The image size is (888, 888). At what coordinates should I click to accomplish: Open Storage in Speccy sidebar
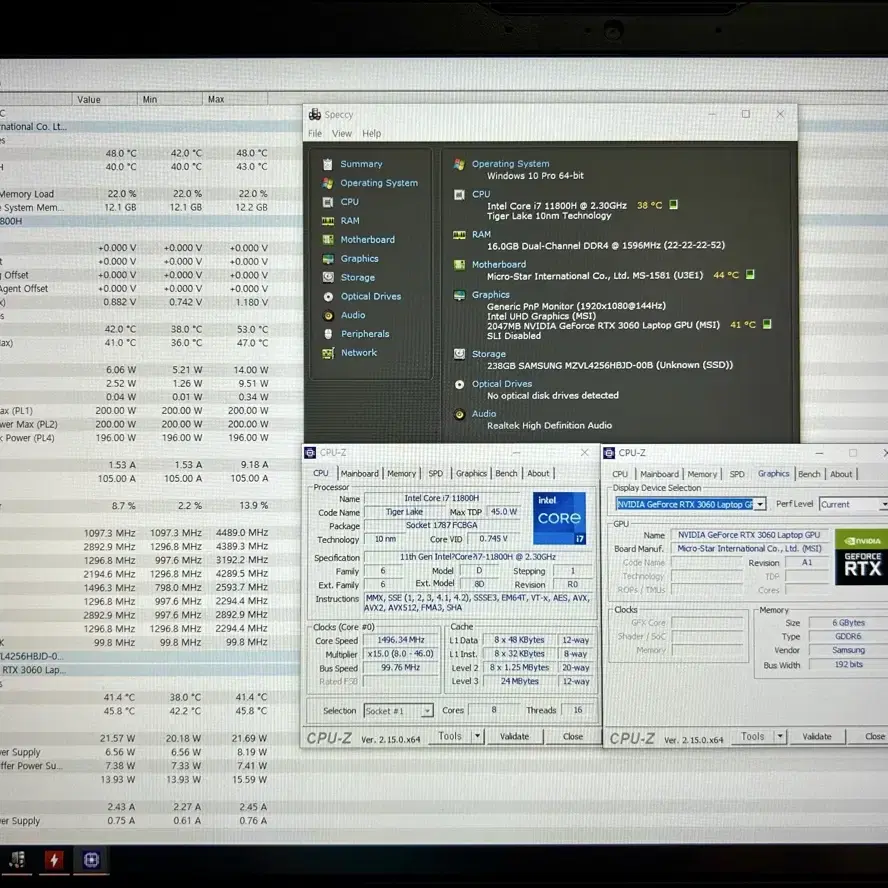(x=357, y=278)
